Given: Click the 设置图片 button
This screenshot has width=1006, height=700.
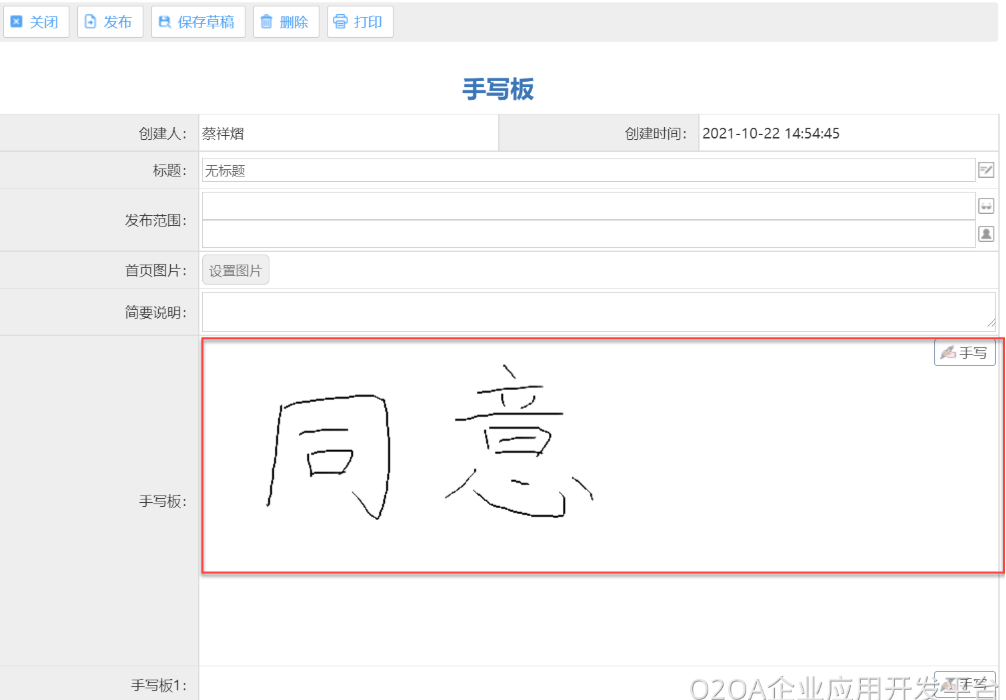Looking at the screenshot, I should (x=235, y=271).
